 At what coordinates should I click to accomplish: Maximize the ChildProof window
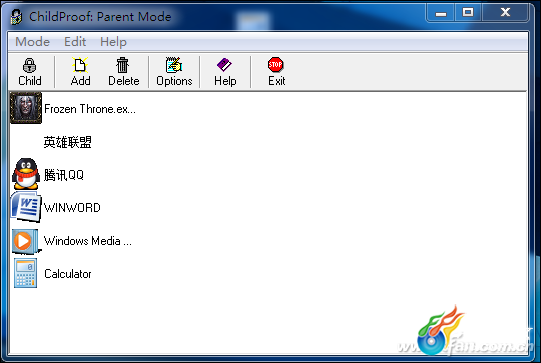coord(468,13)
